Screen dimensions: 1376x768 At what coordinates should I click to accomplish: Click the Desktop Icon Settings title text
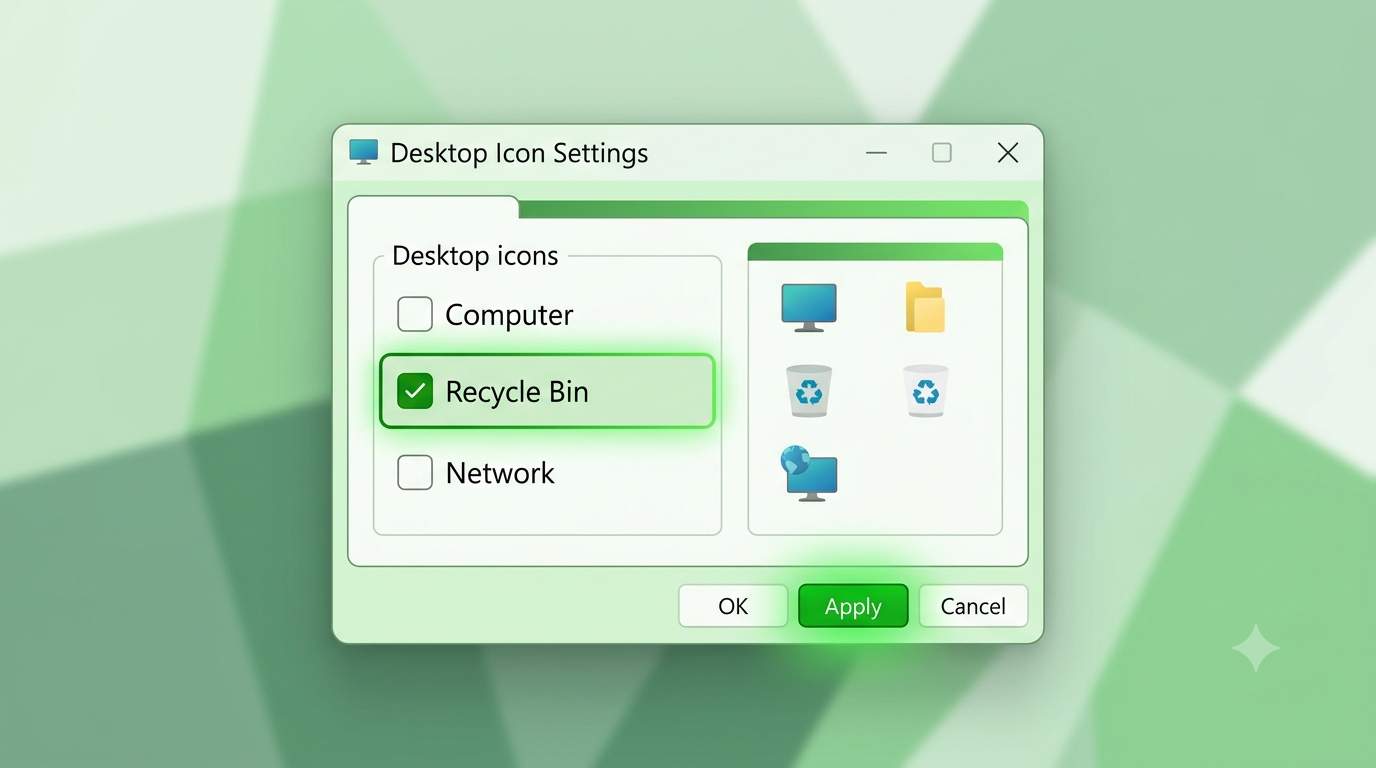pos(519,153)
